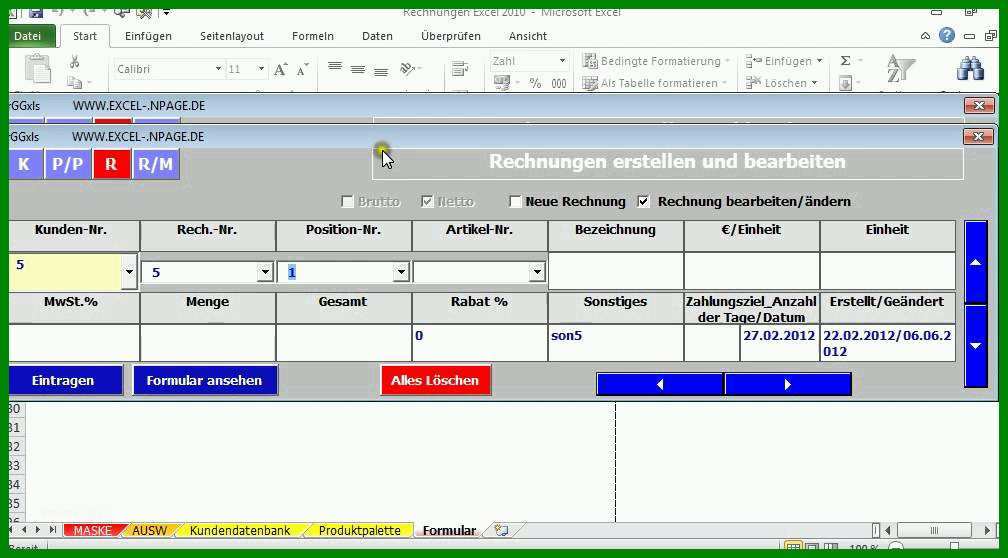Open Sort and Filter funnel icon
Screen dimensions: 1008x558
click(901, 69)
